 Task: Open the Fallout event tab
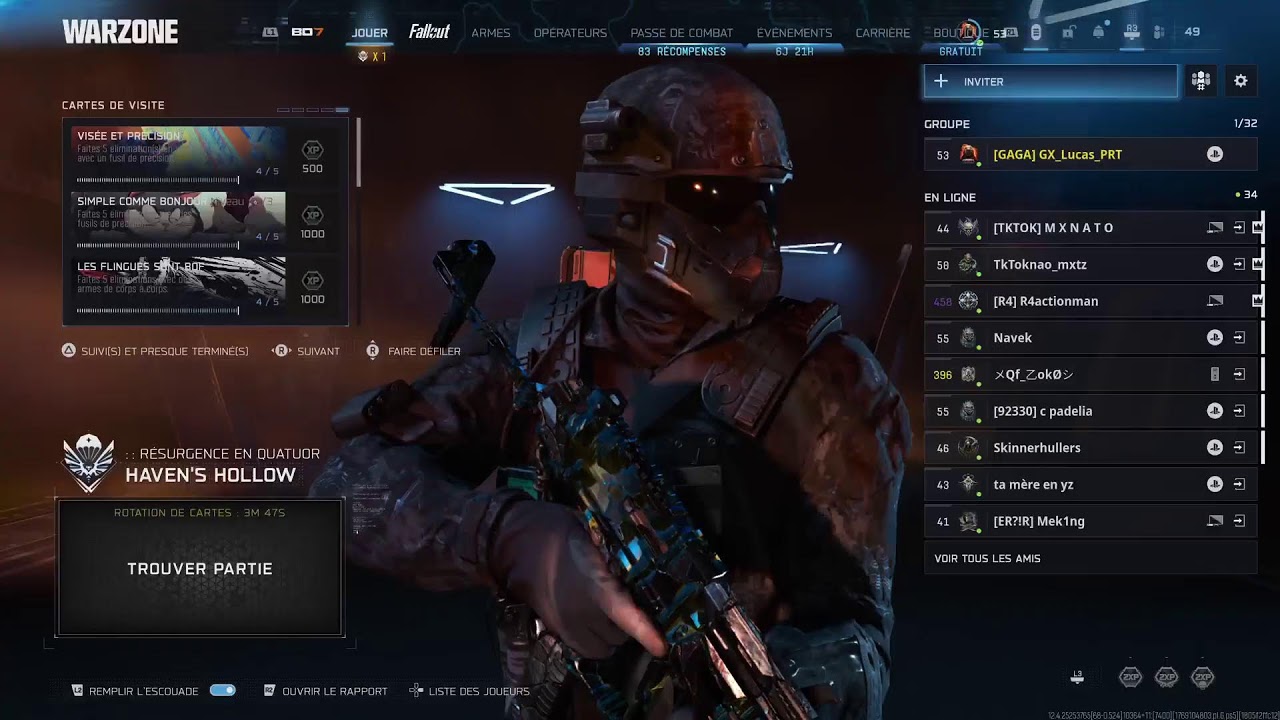point(429,32)
